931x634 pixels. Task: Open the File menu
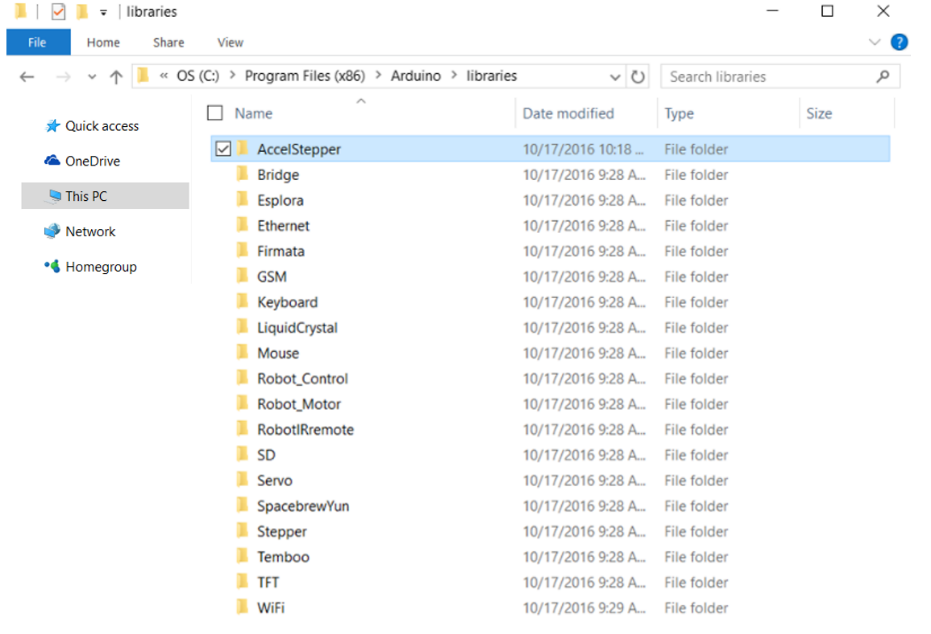[x=37, y=42]
